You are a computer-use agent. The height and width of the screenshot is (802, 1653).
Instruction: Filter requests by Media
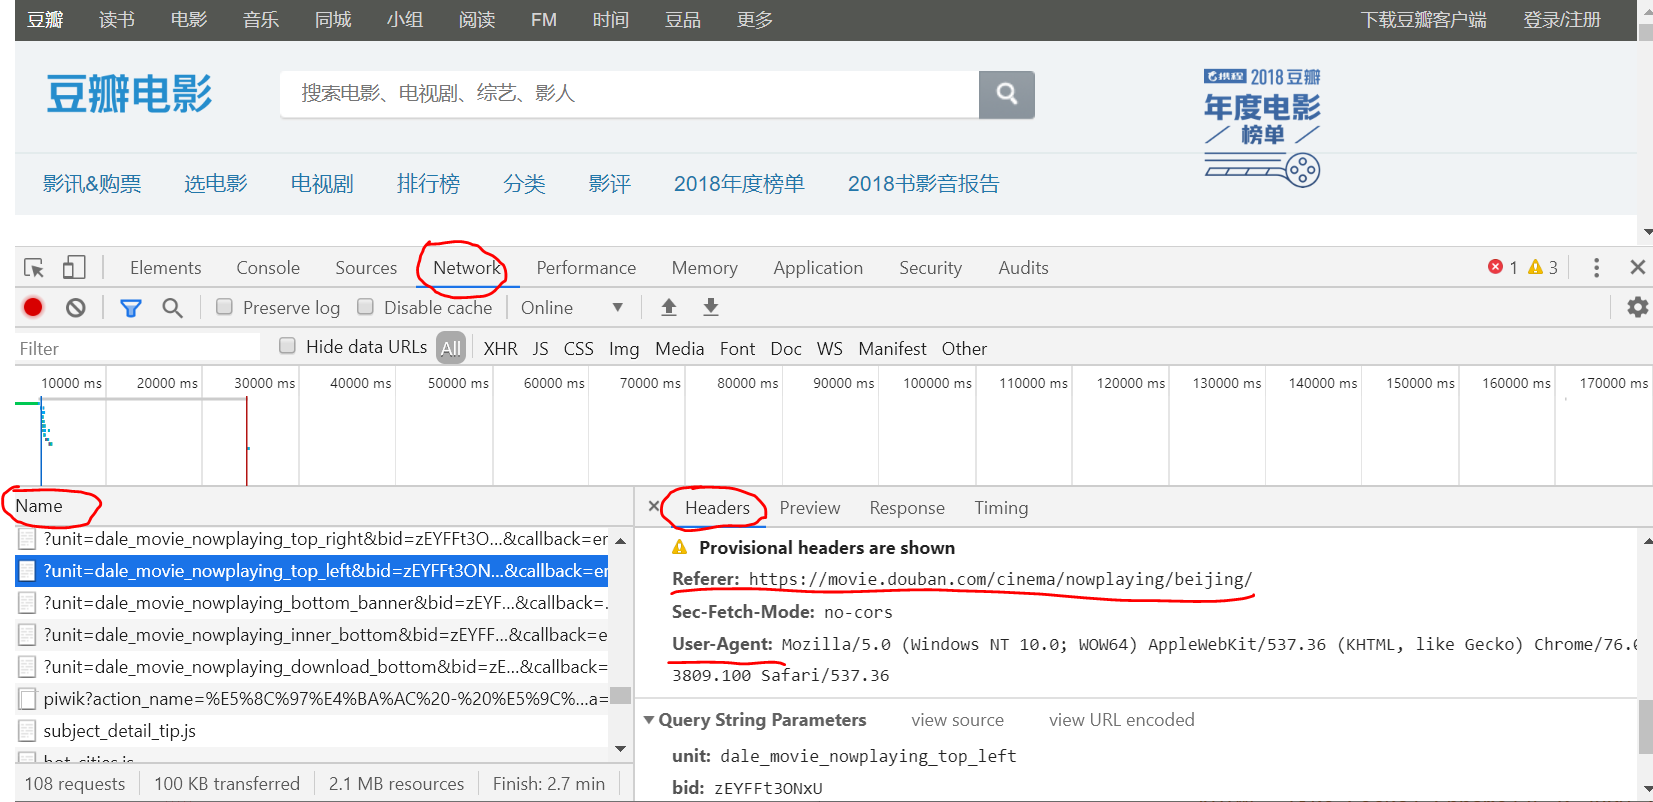point(680,349)
